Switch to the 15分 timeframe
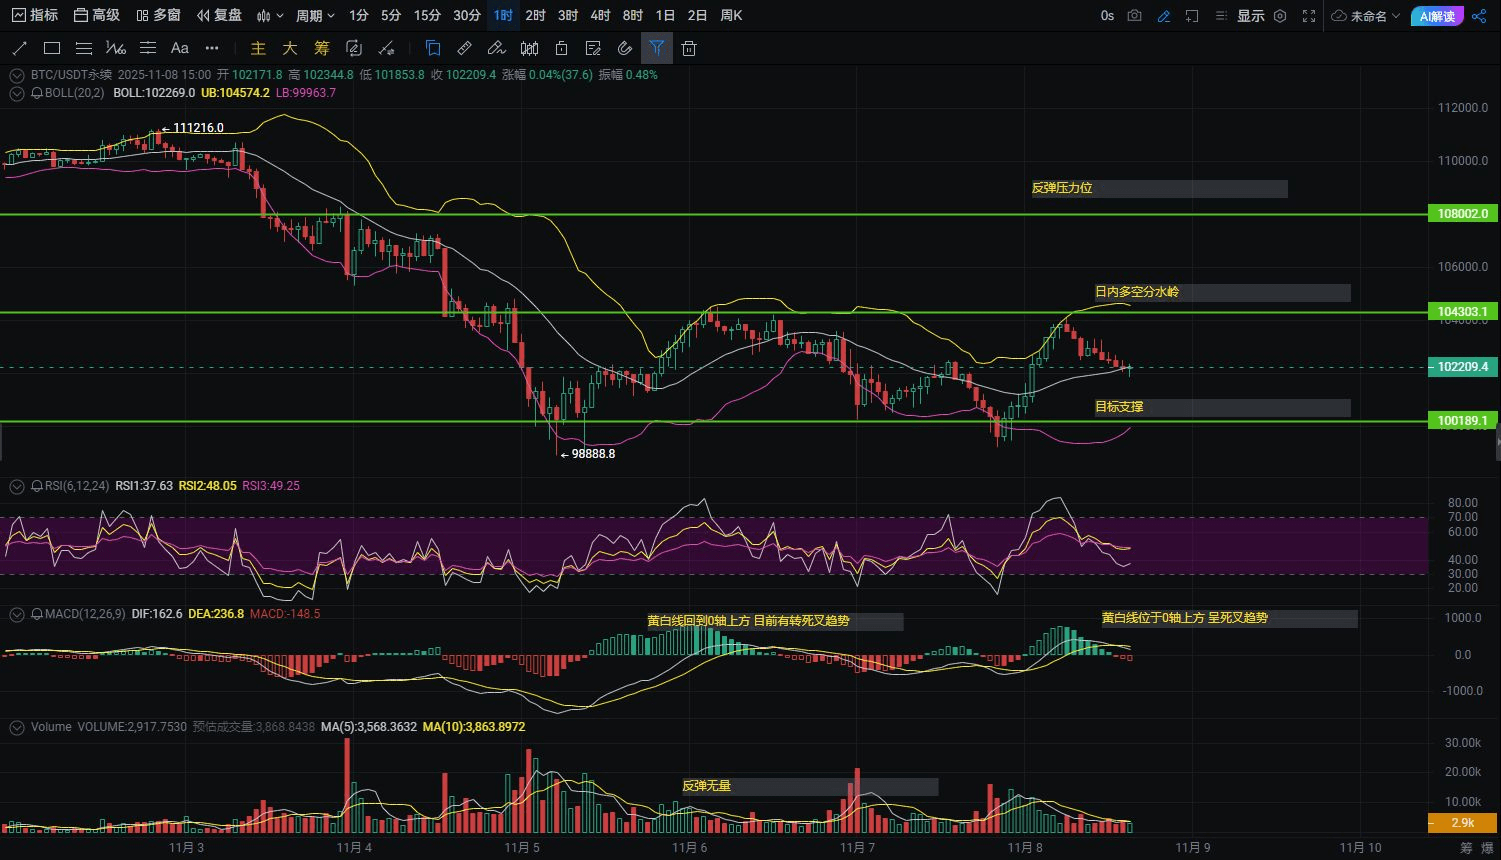This screenshot has height=860, width=1501. pyautogui.click(x=427, y=16)
